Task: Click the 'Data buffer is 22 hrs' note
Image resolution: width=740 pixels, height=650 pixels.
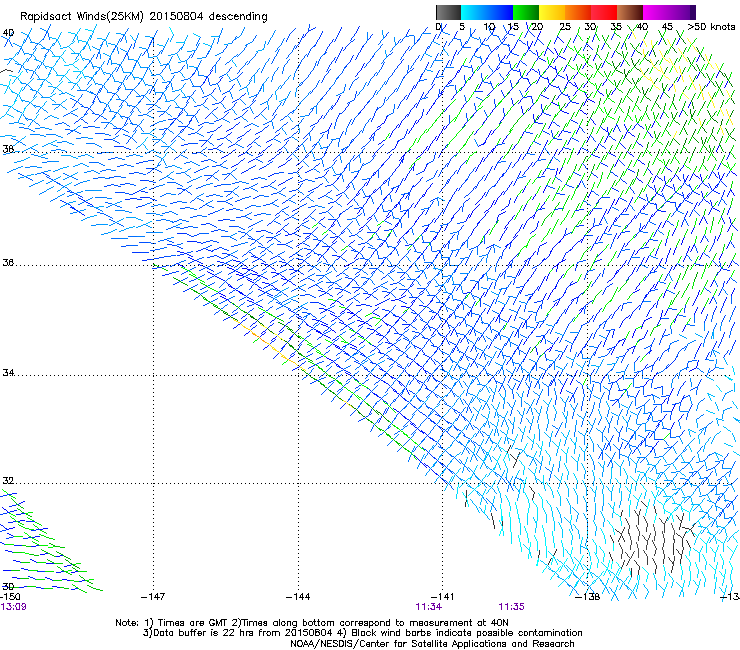Action: tap(362, 633)
